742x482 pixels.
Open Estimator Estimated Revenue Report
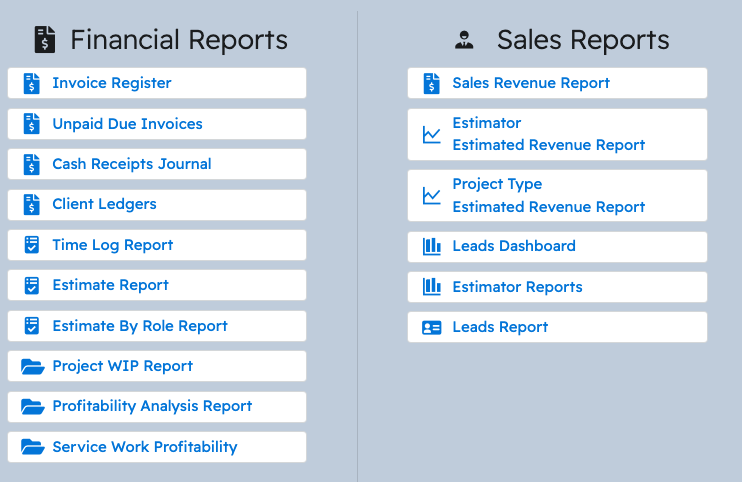click(557, 135)
